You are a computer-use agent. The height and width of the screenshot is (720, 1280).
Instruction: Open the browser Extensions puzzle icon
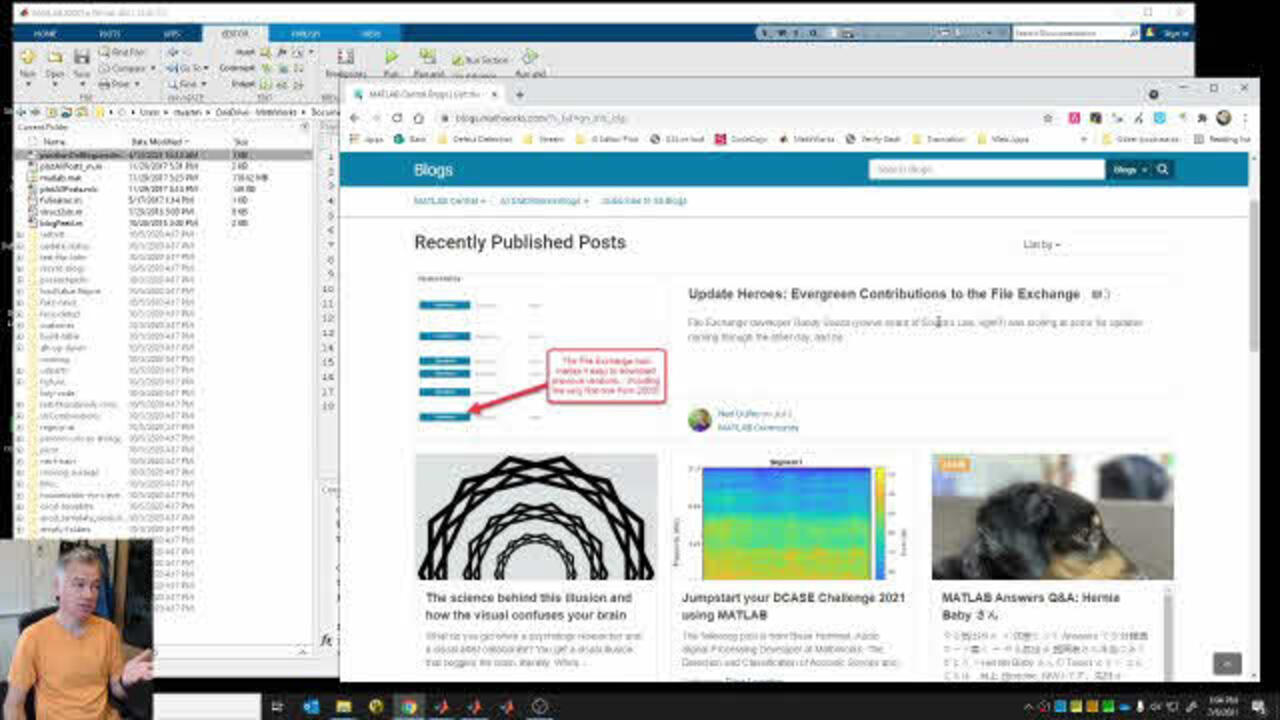pos(1202,118)
